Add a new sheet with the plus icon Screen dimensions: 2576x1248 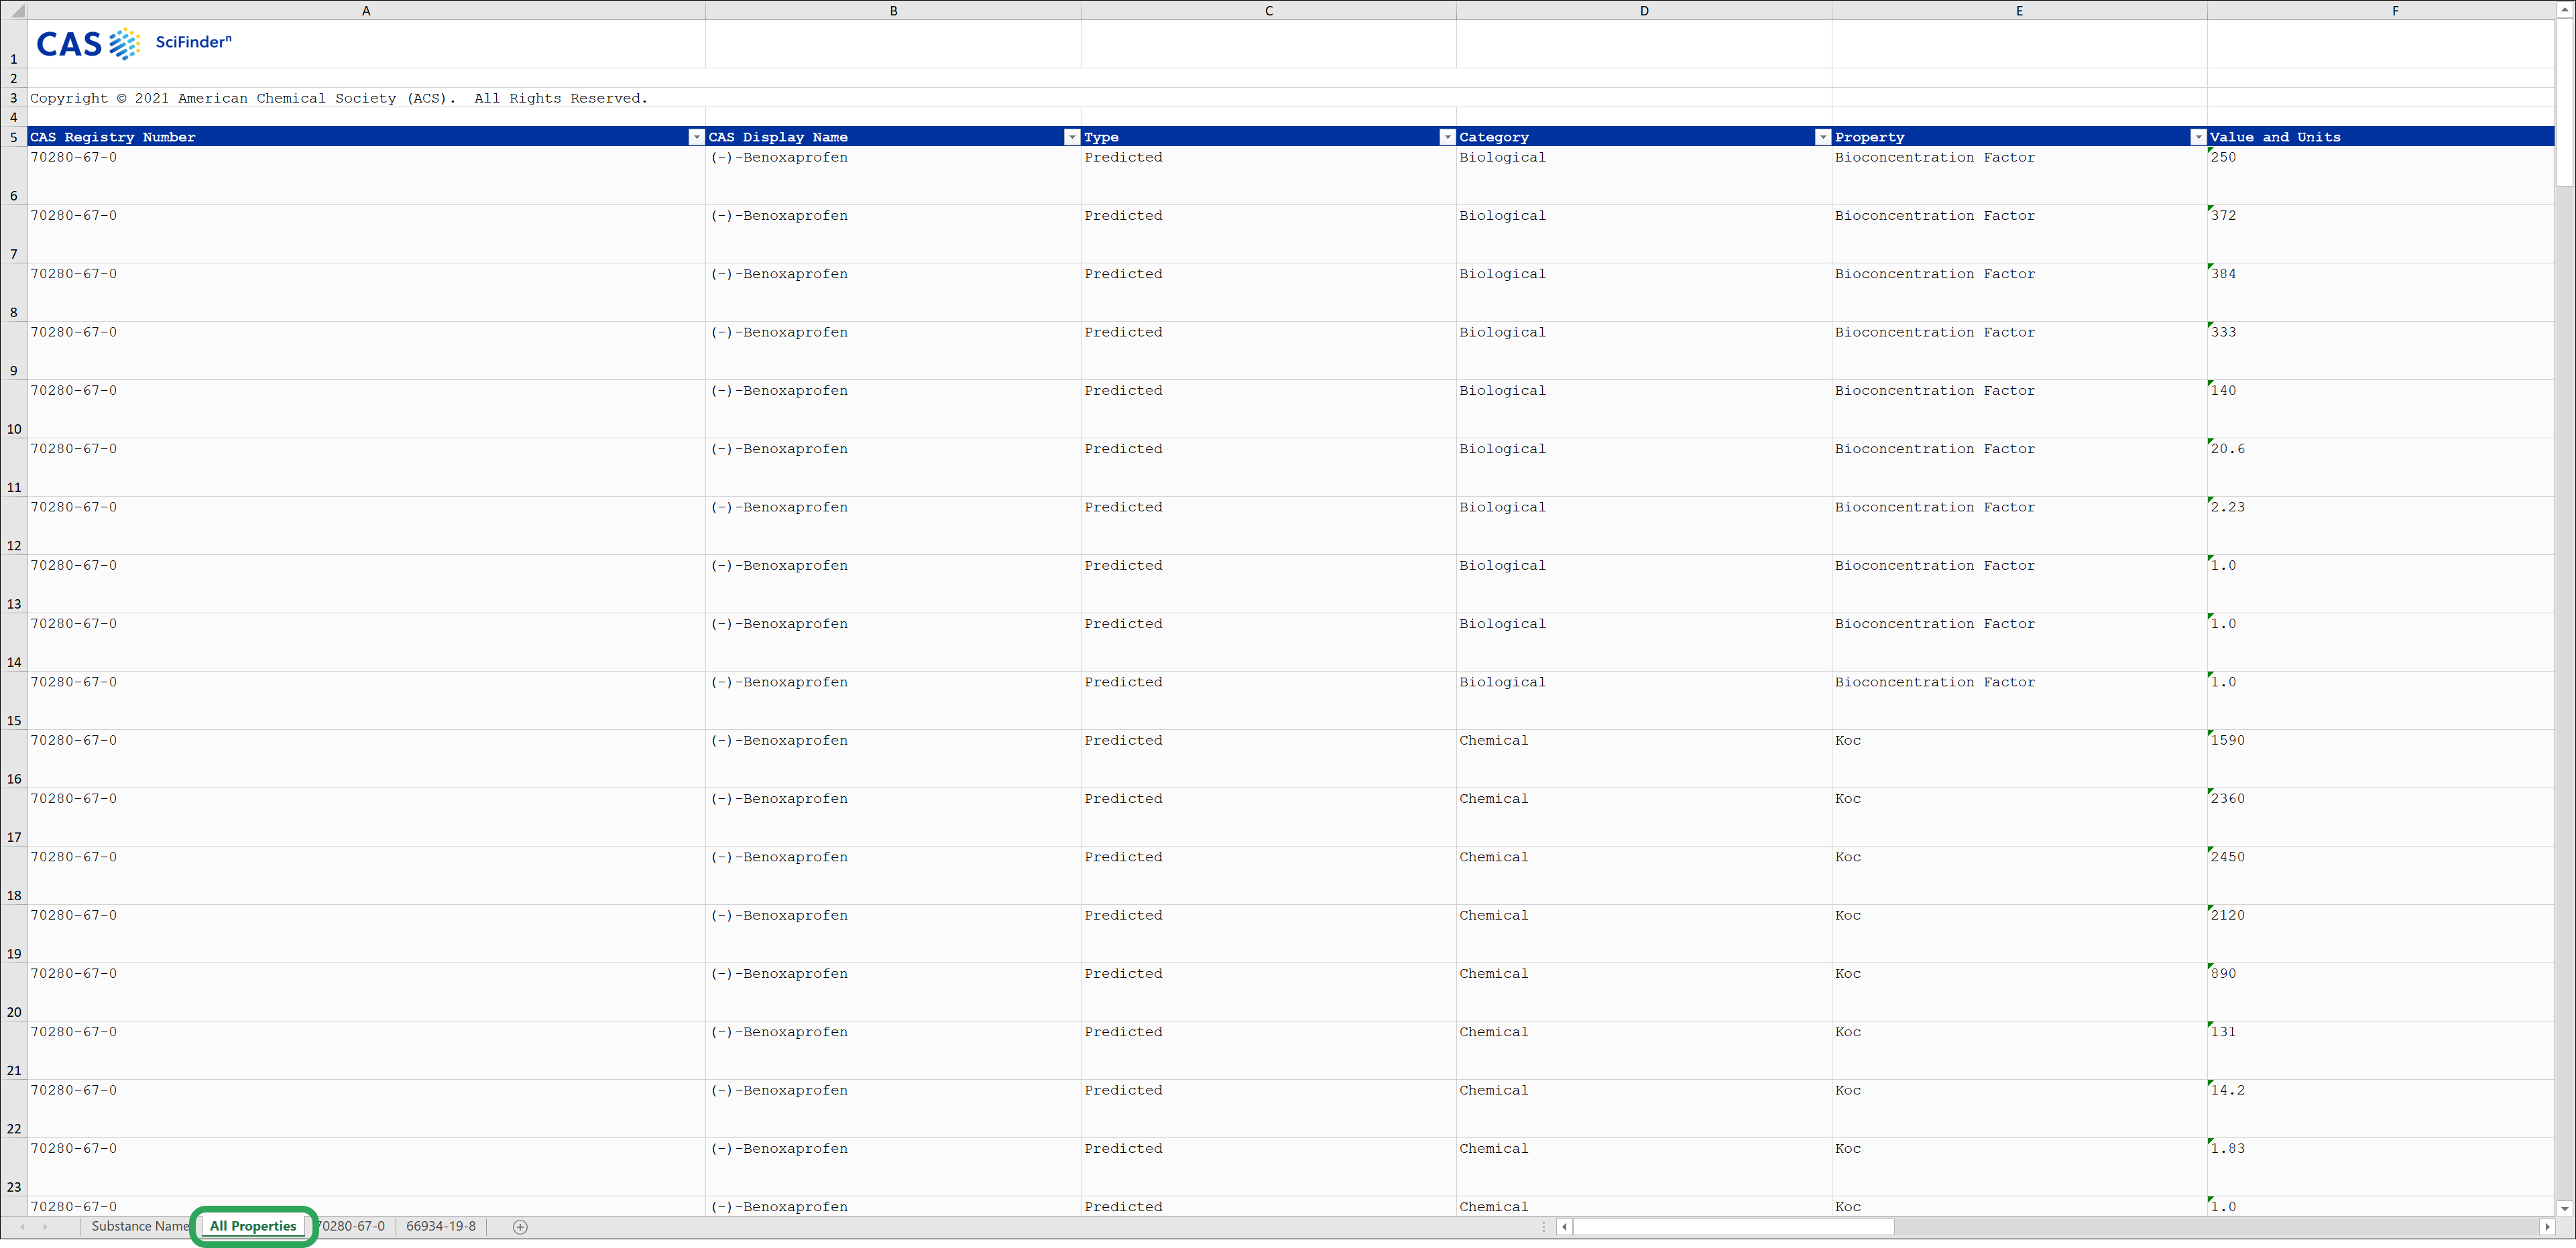click(x=520, y=1227)
